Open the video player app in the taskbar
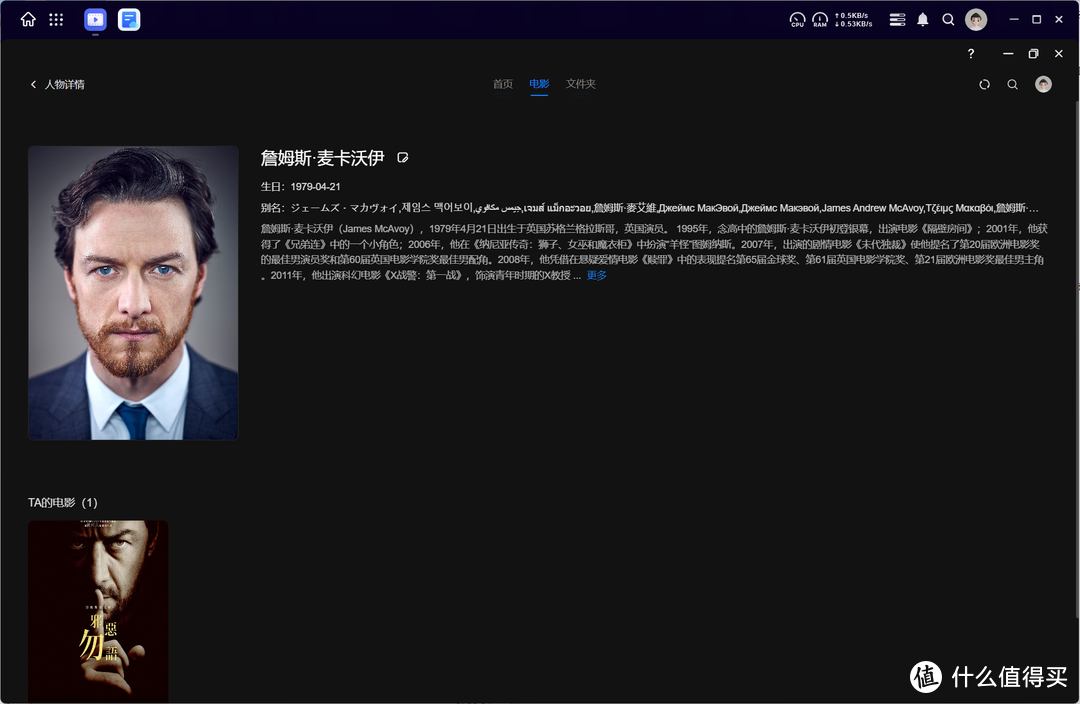1080x704 pixels. click(94, 19)
